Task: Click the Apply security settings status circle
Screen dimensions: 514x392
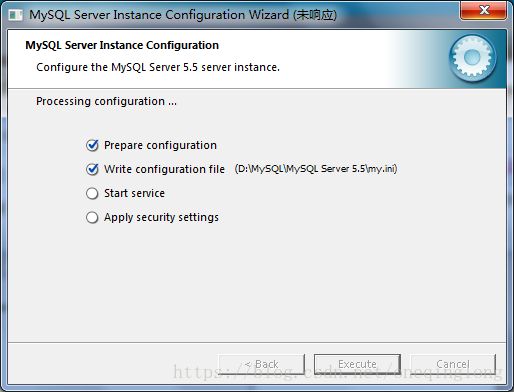Action: coord(92,217)
